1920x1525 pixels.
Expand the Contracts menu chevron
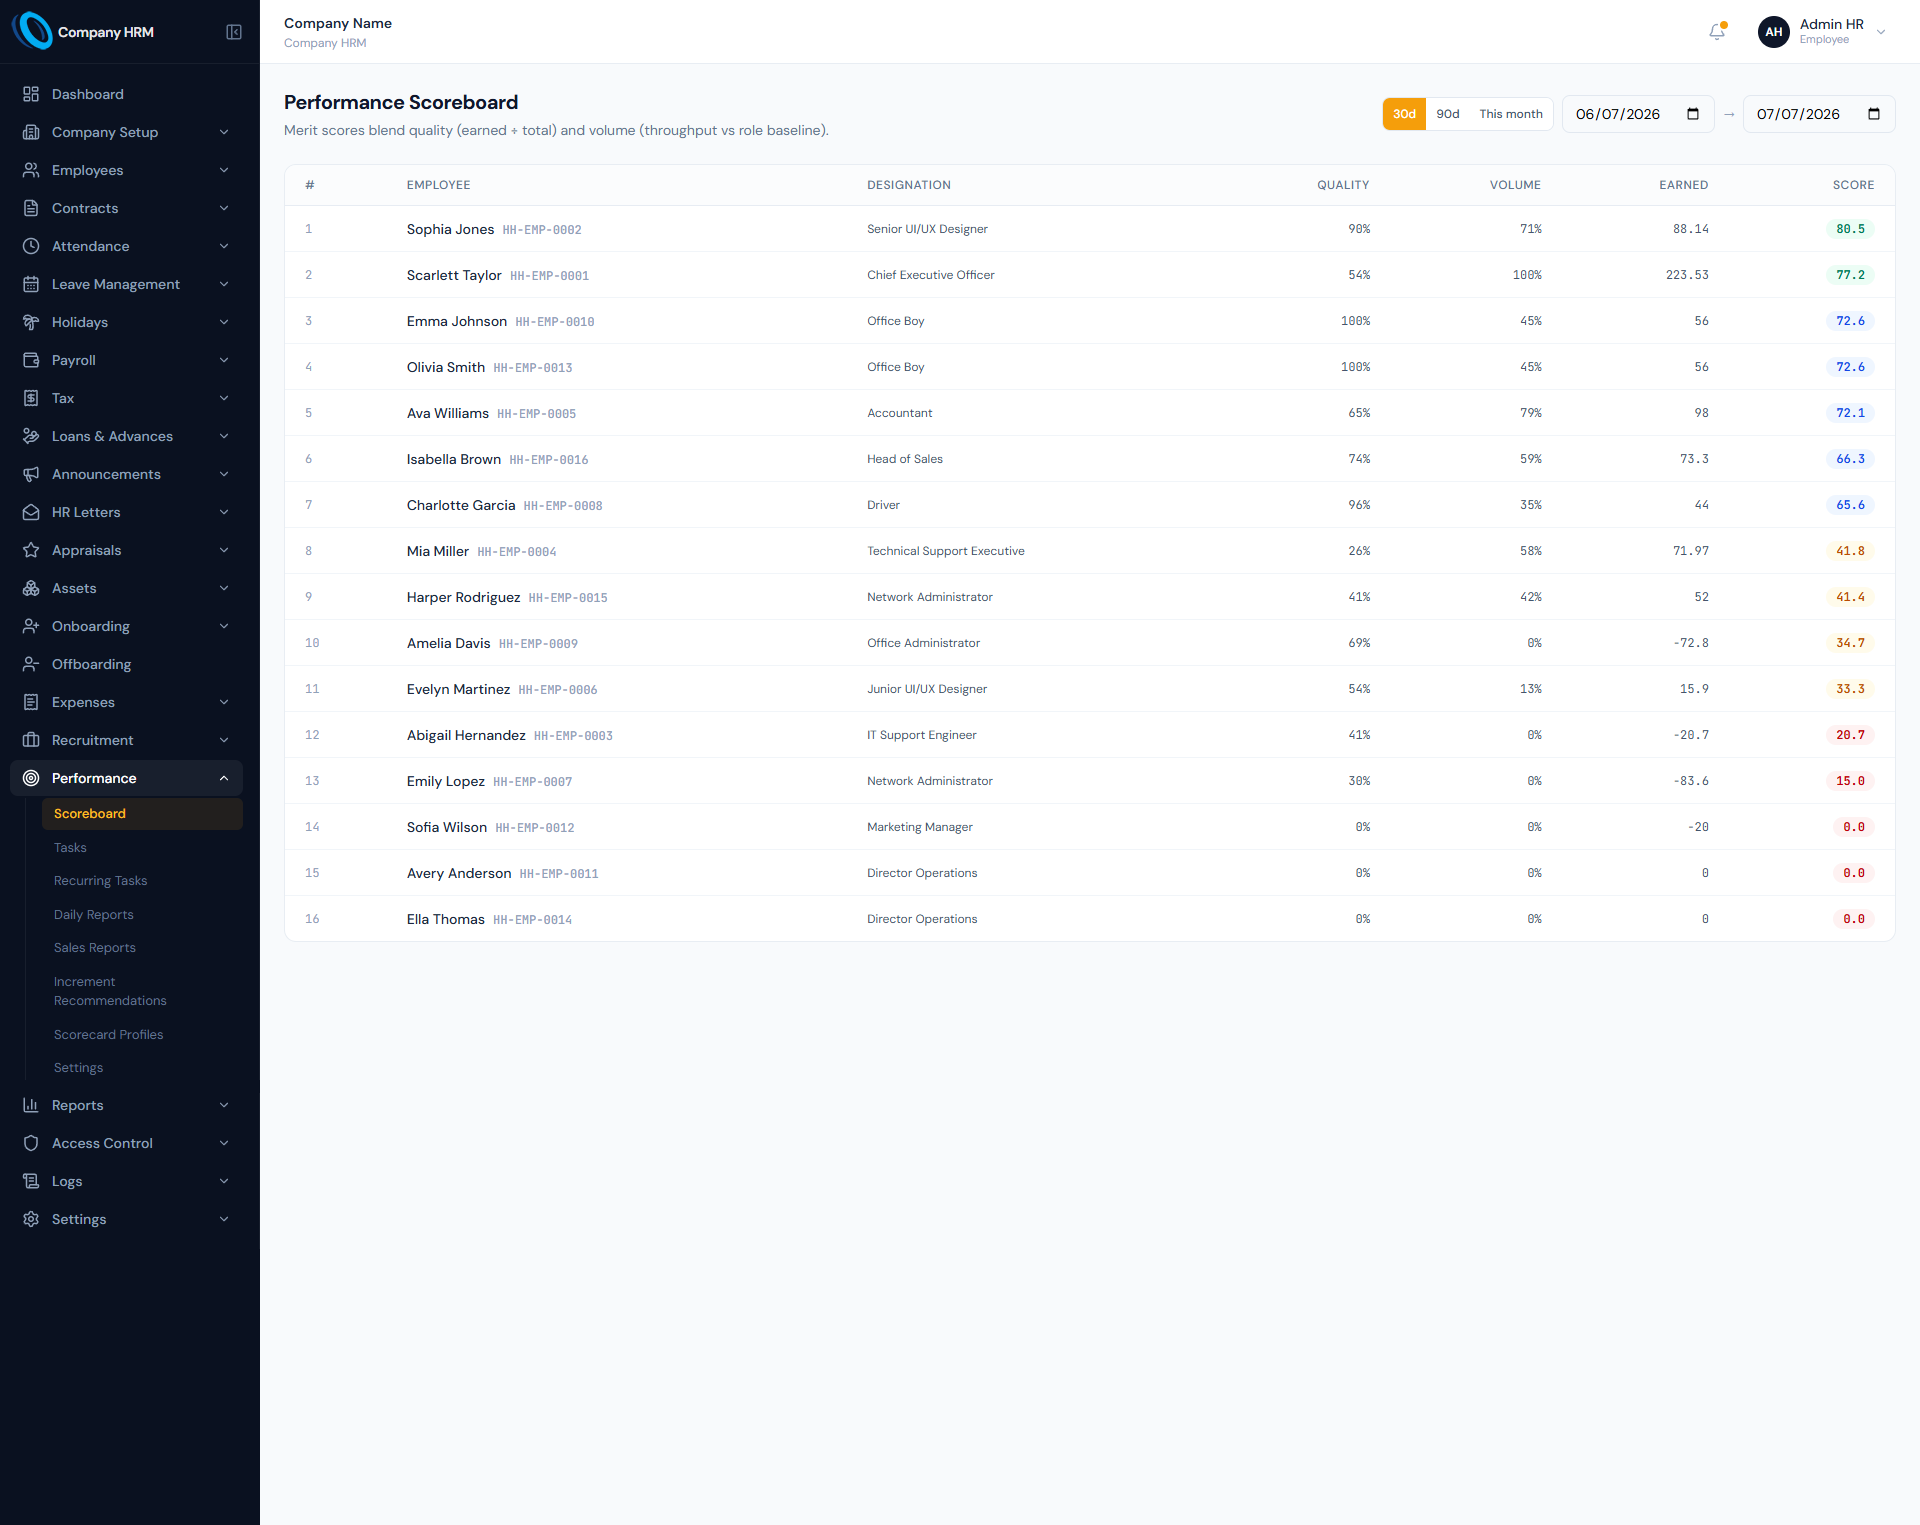224,208
